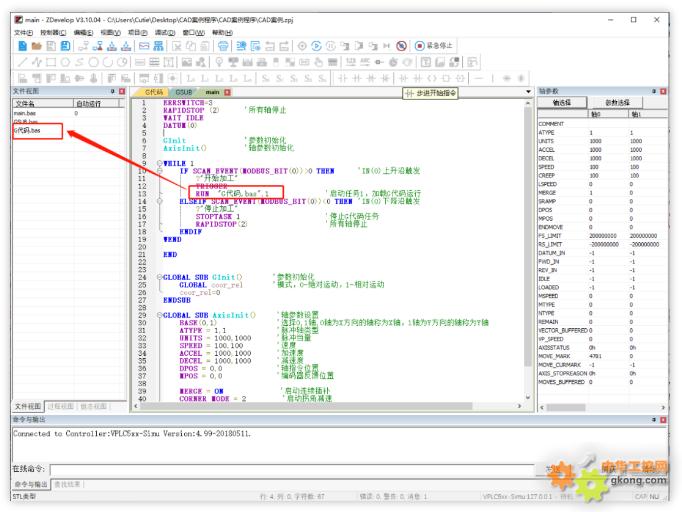This screenshot has width=682, height=512.
Task: Open the 帮助(H) menu
Action: point(222,33)
